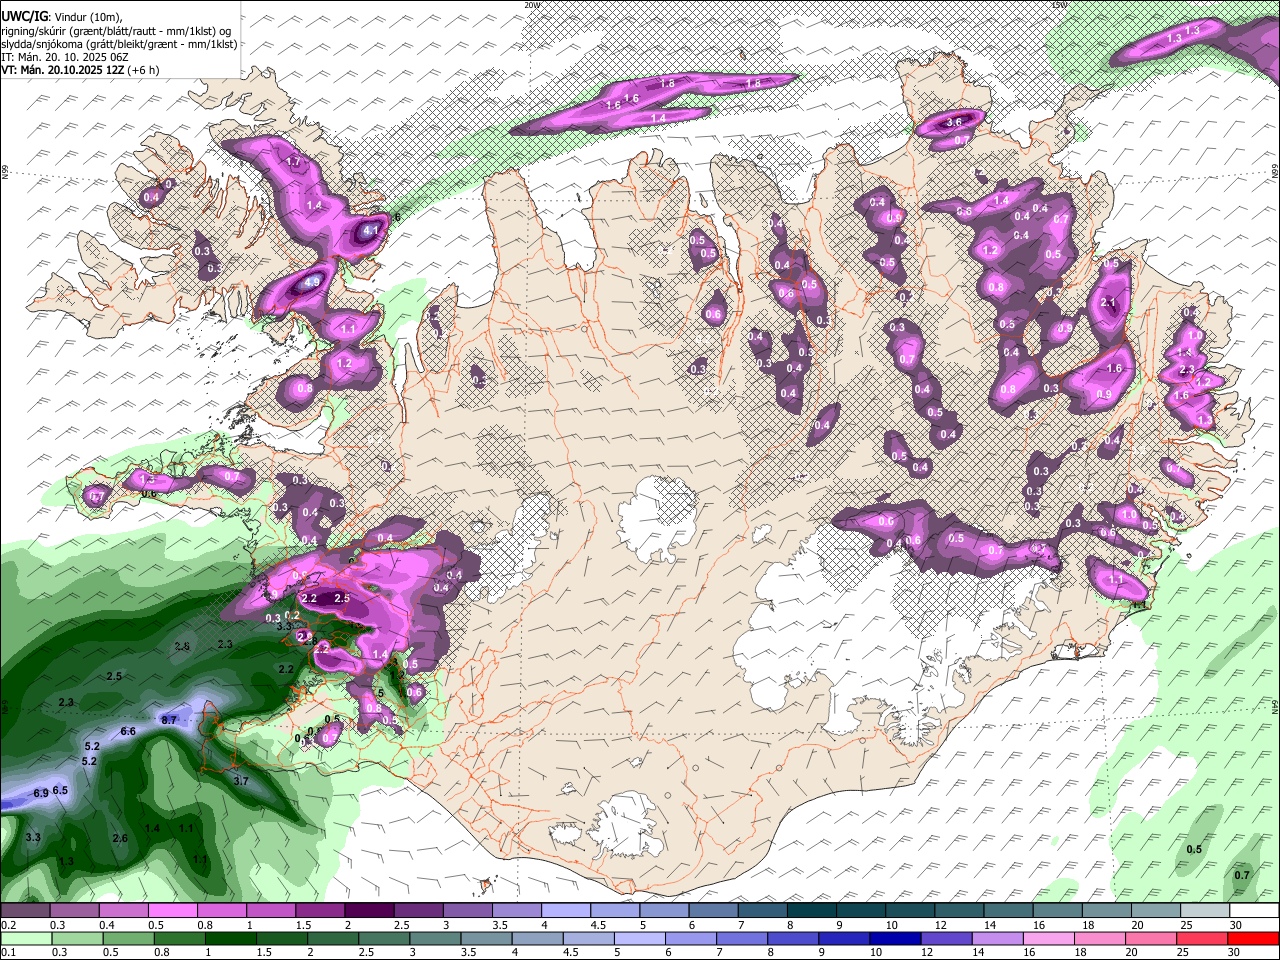
Task: Click the 6.9 rainfall value near the left edge
Action: coord(41,793)
